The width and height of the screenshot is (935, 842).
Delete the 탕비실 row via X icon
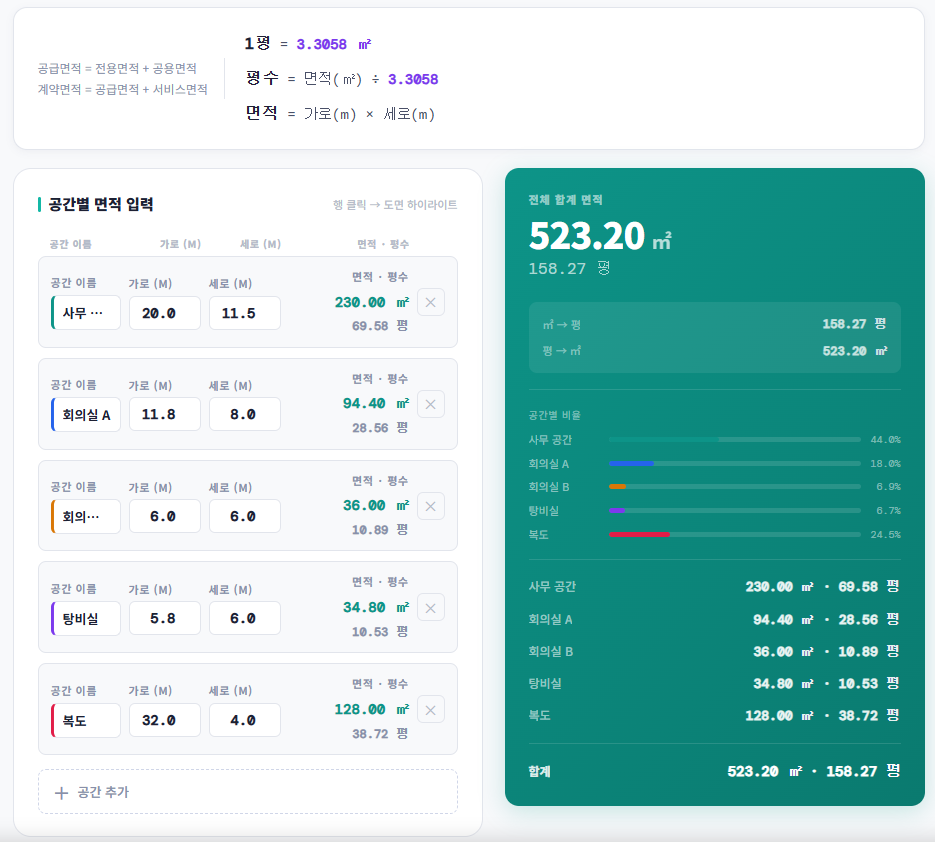coord(431,608)
